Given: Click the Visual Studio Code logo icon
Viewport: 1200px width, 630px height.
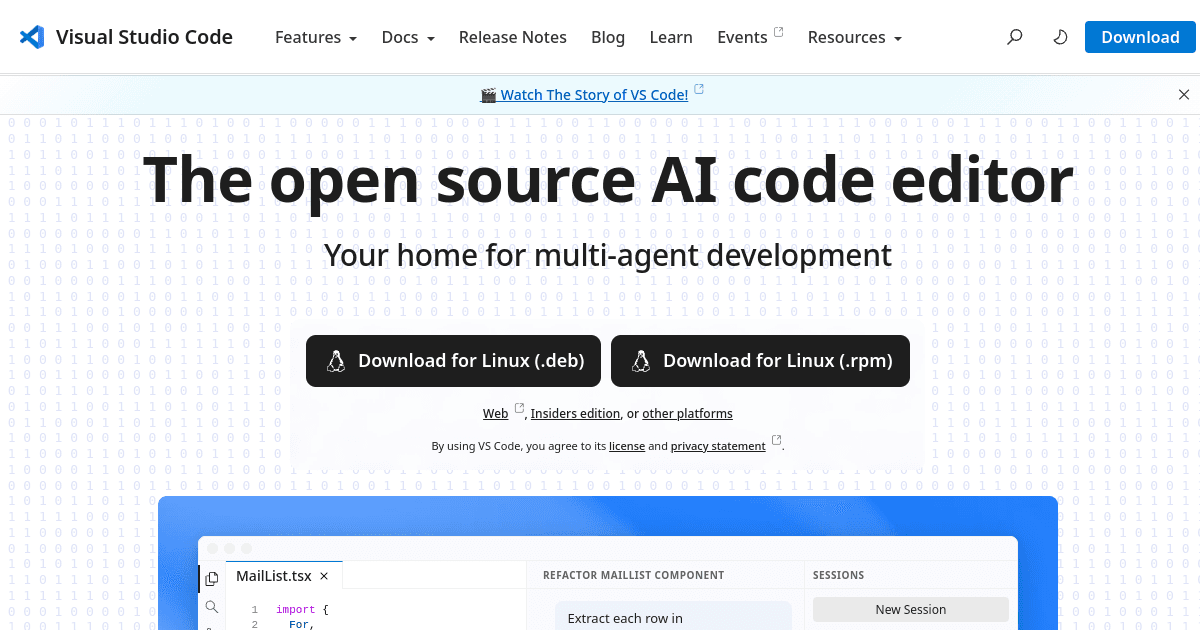Looking at the screenshot, I should [x=32, y=38].
